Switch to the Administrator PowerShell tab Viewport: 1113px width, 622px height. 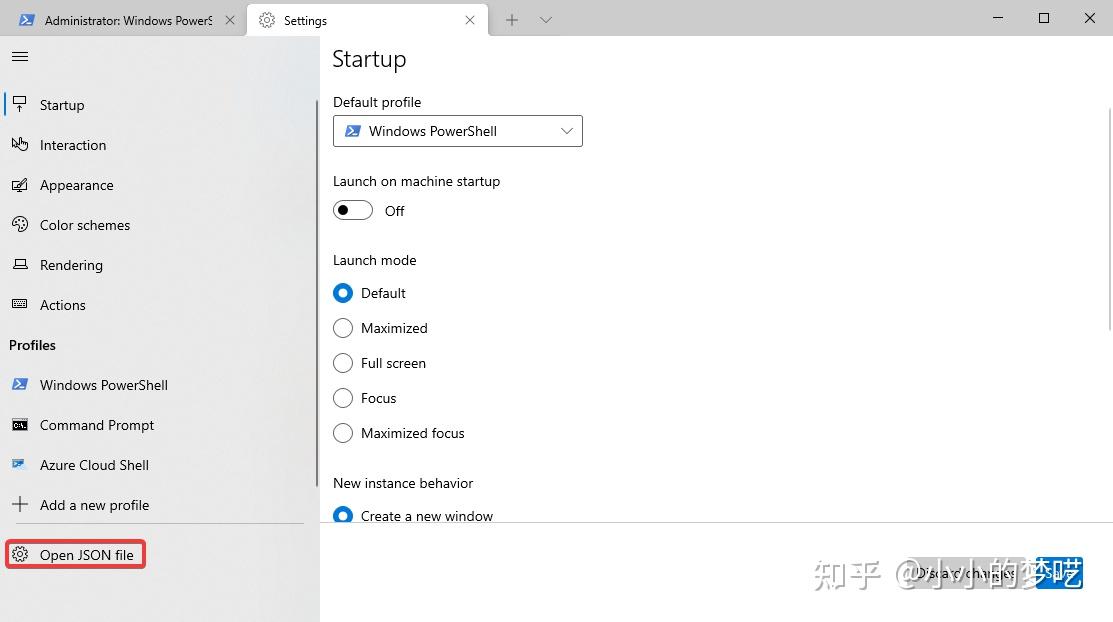[120, 19]
